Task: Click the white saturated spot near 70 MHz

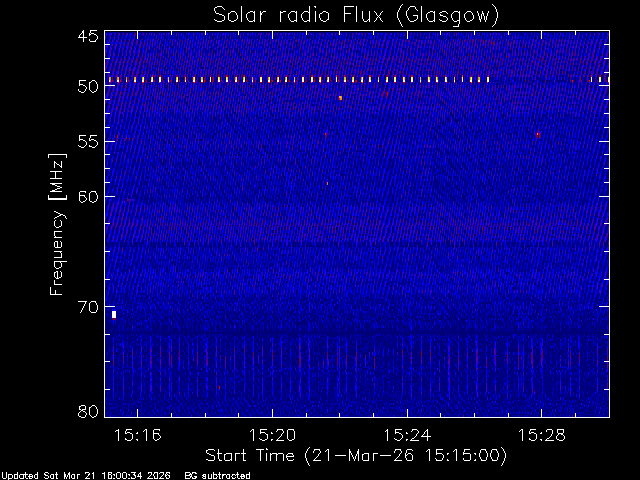Action: [114, 314]
